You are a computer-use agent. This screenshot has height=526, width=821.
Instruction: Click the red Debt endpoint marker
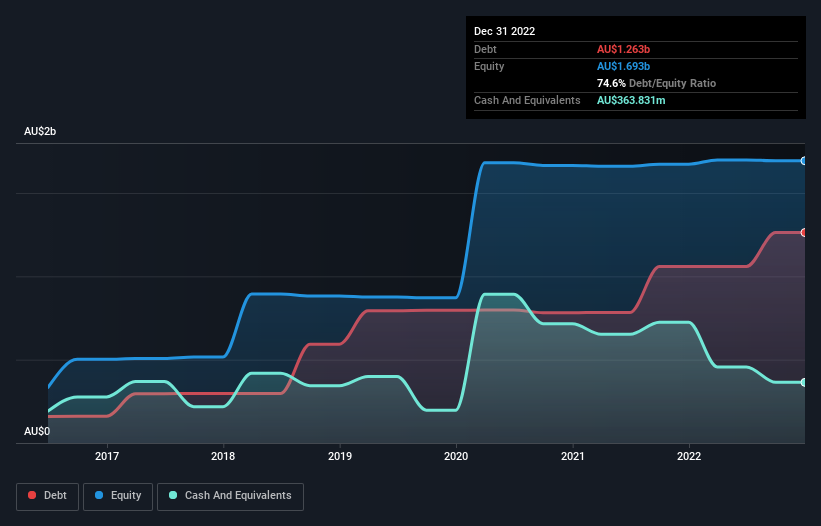point(804,232)
